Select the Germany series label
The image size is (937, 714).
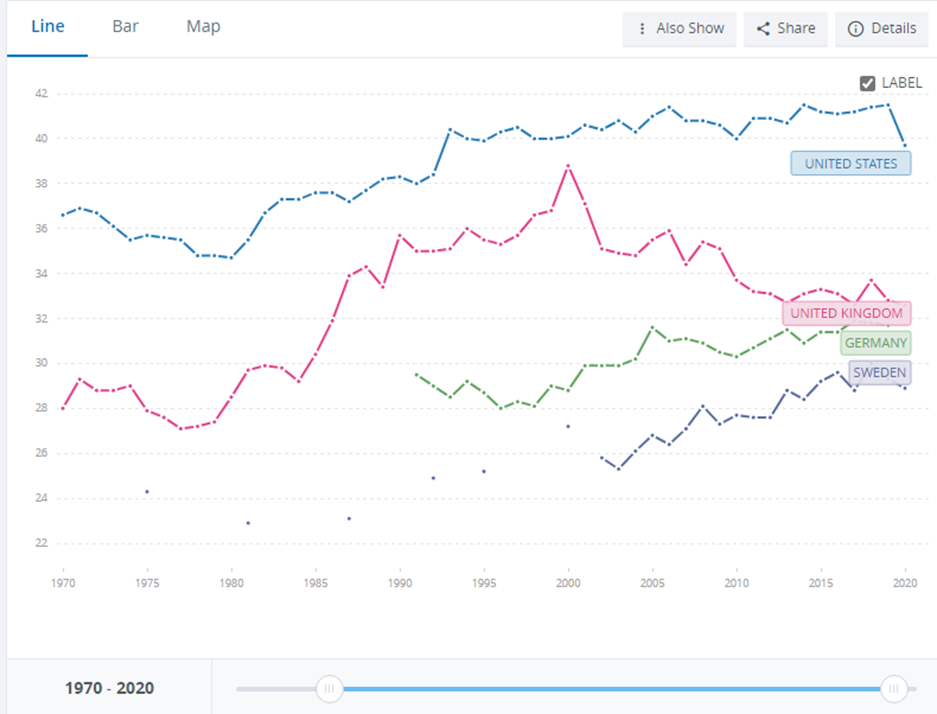point(875,343)
